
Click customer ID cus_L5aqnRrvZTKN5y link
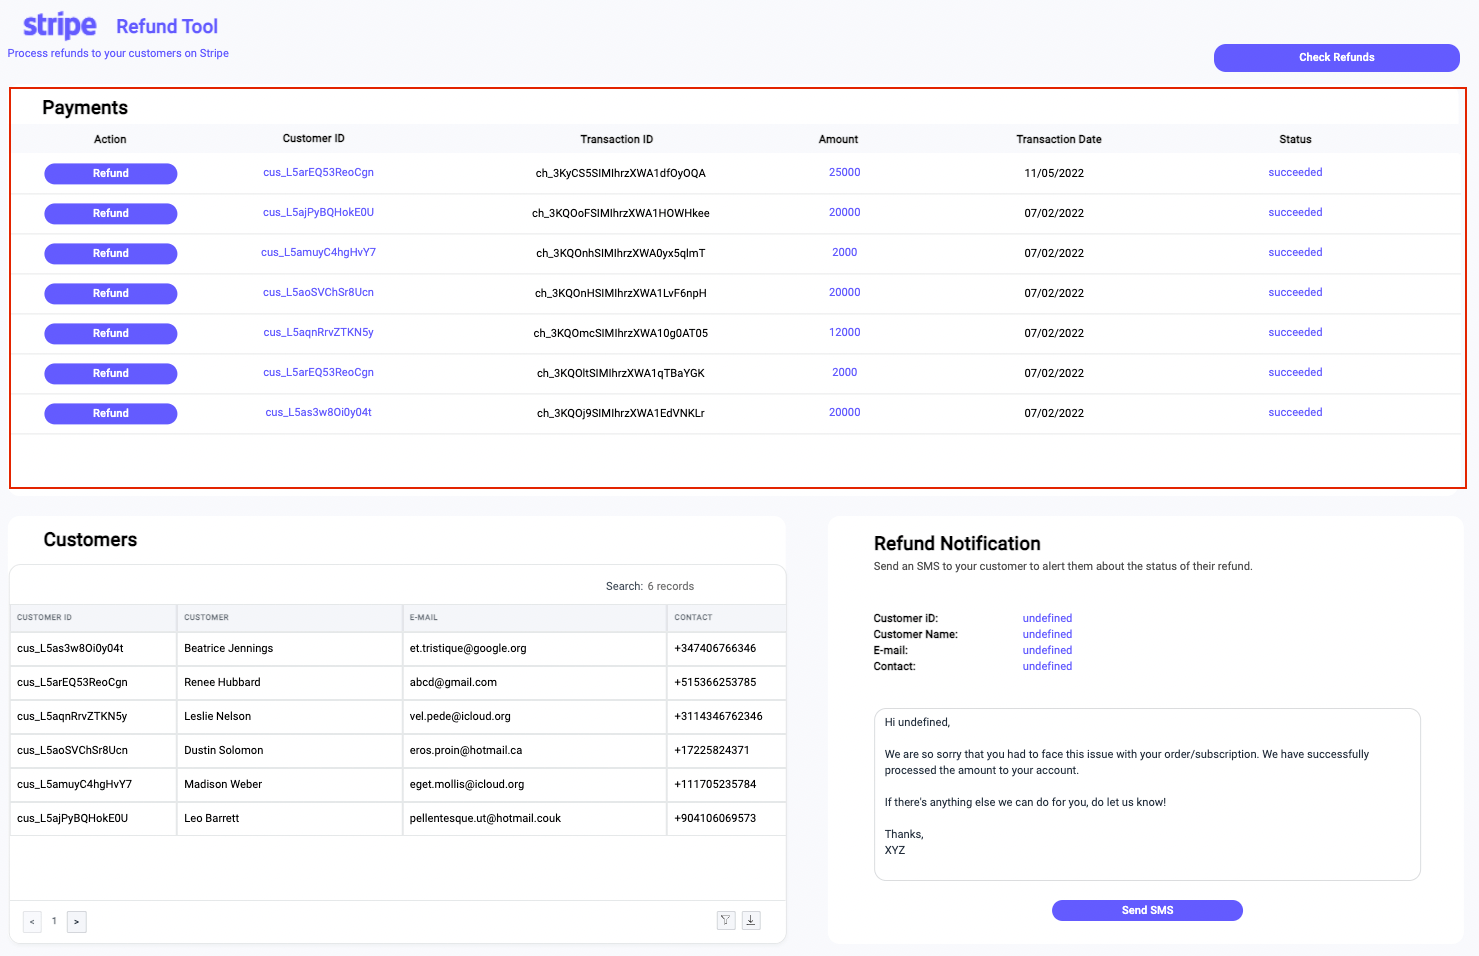pyautogui.click(x=318, y=332)
